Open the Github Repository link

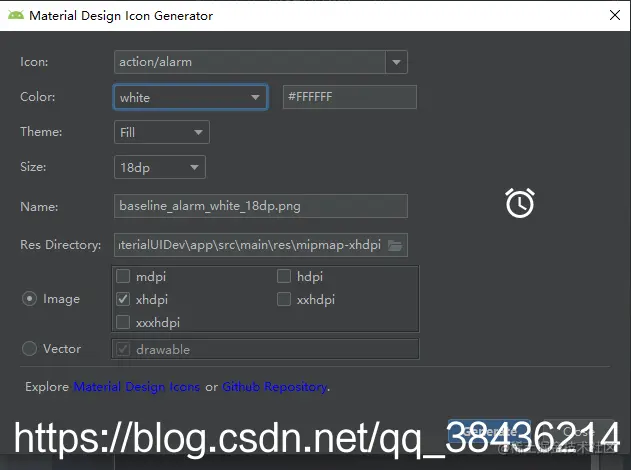coord(275,387)
